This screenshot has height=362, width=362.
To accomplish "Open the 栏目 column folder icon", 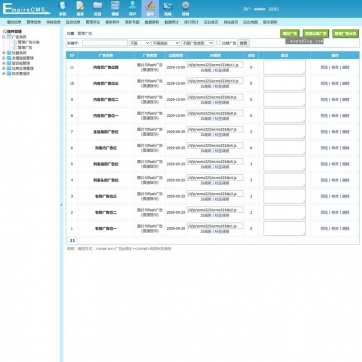I will pyautogui.click(x=97, y=8).
